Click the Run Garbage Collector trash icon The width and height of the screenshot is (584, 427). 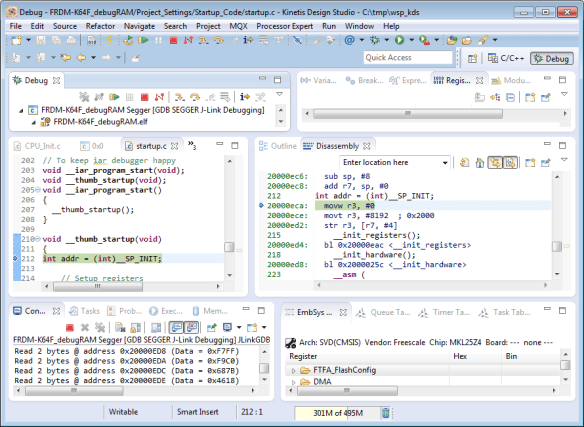[x=386, y=412]
